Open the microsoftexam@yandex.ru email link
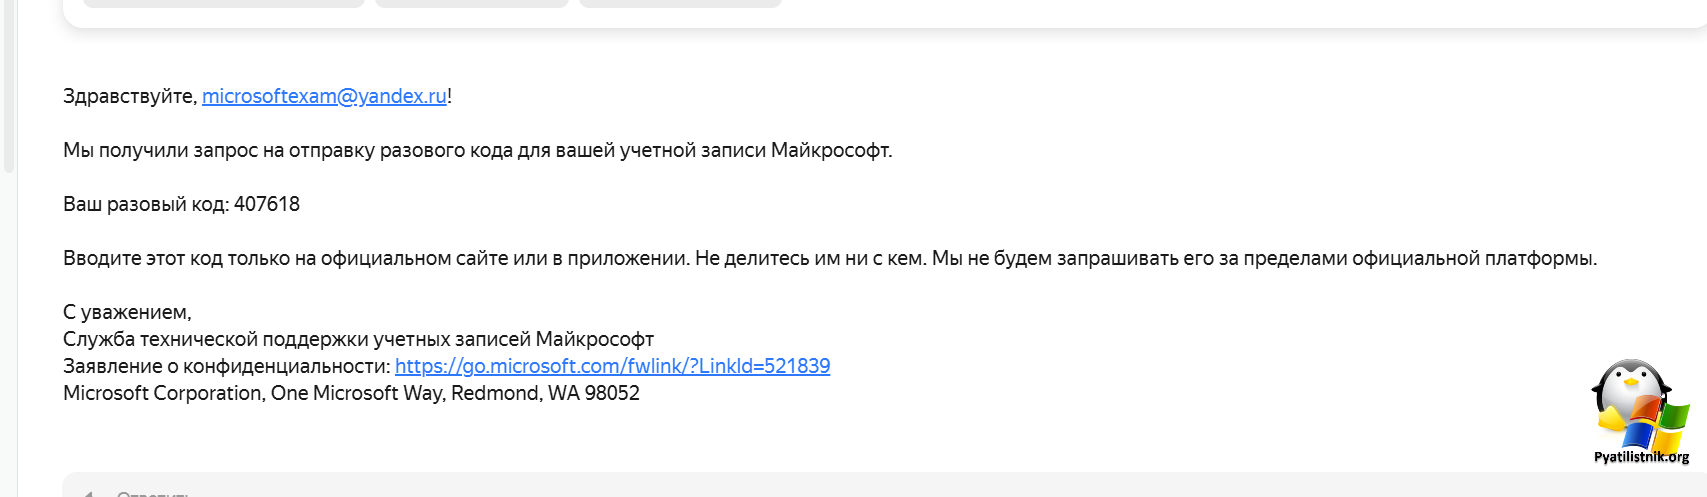 click(x=324, y=96)
